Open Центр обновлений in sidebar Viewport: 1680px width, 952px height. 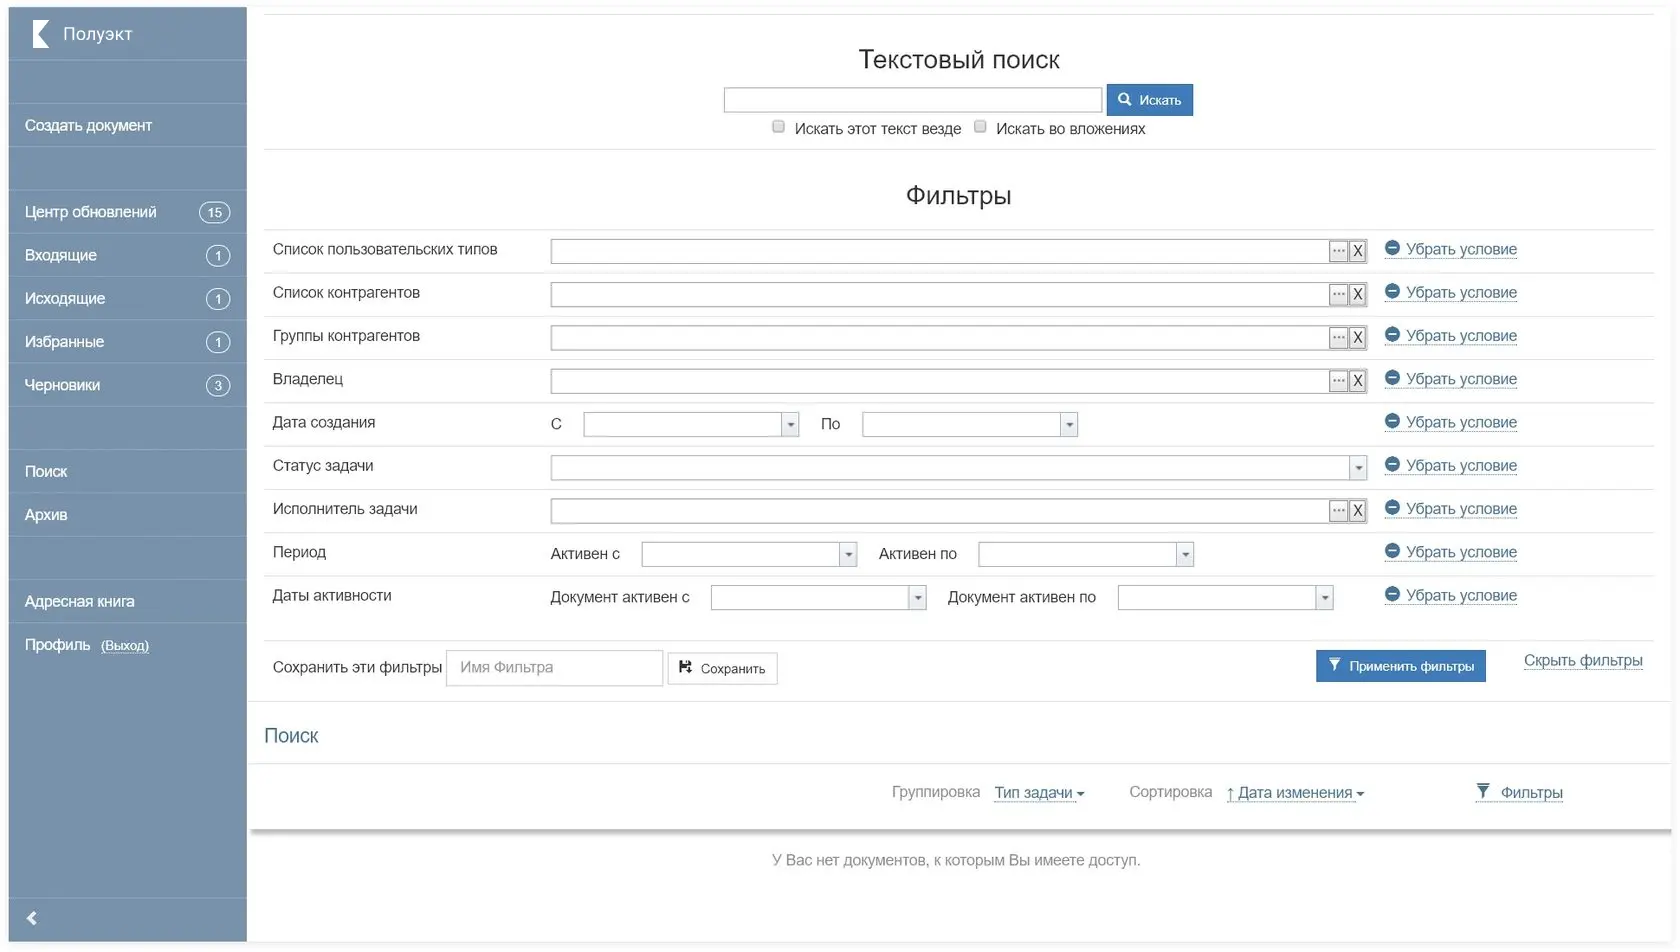(x=128, y=212)
